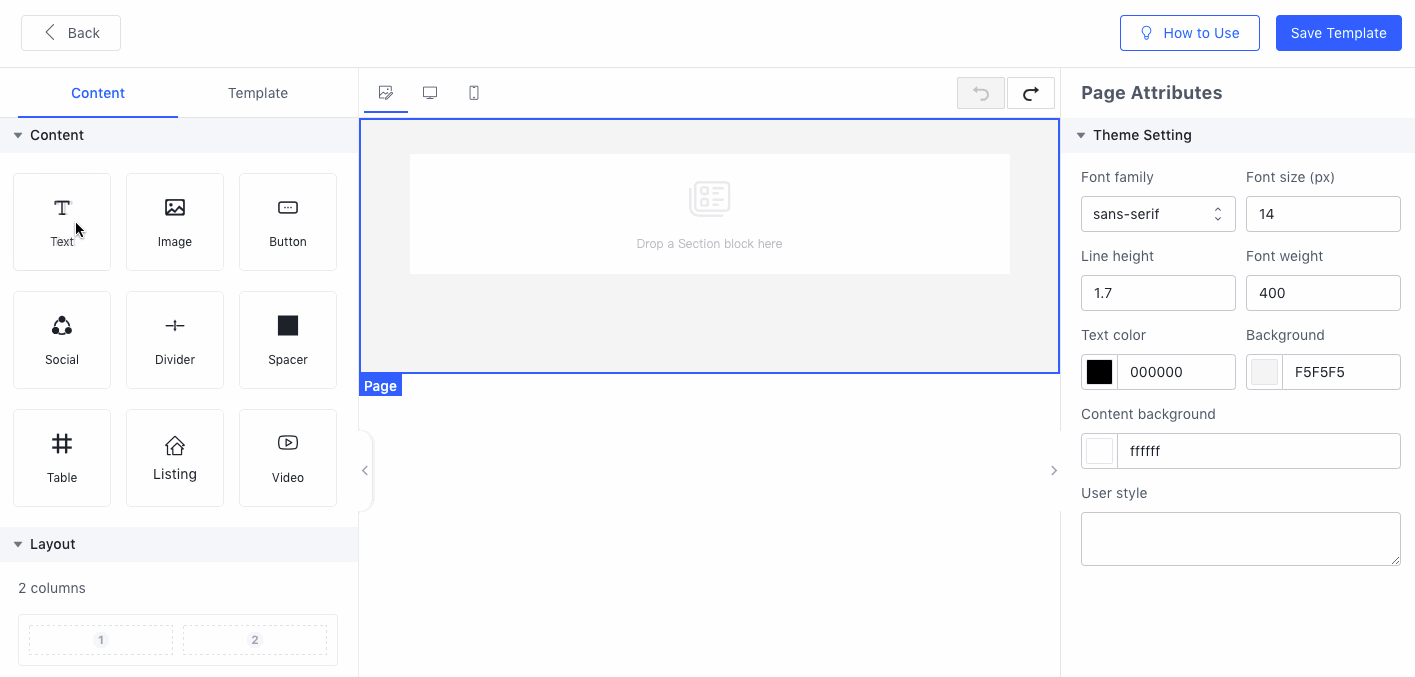Collapse the Layout section
The height and width of the screenshot is (677, 1415).
point(18,544)
